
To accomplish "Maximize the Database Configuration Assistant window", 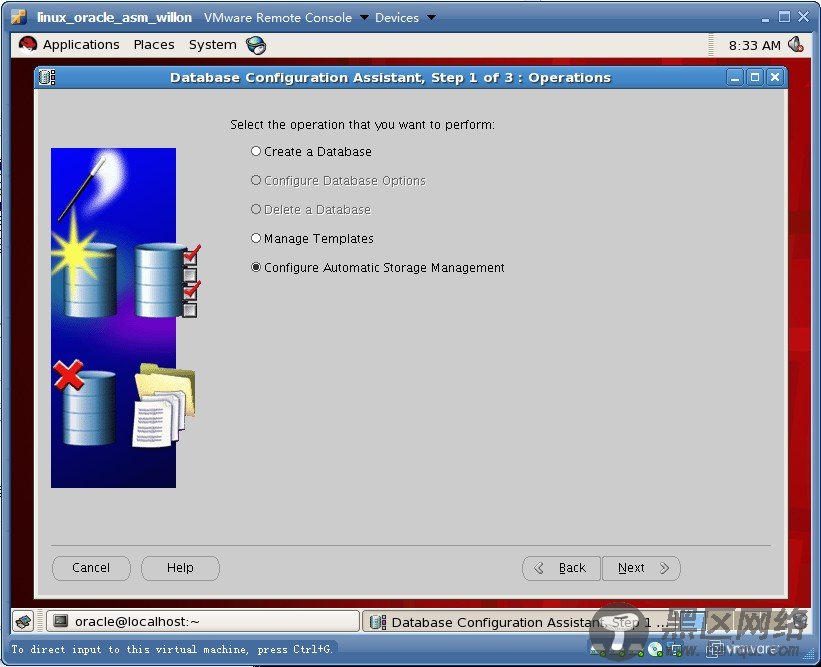I will click(x=755, y=78).
